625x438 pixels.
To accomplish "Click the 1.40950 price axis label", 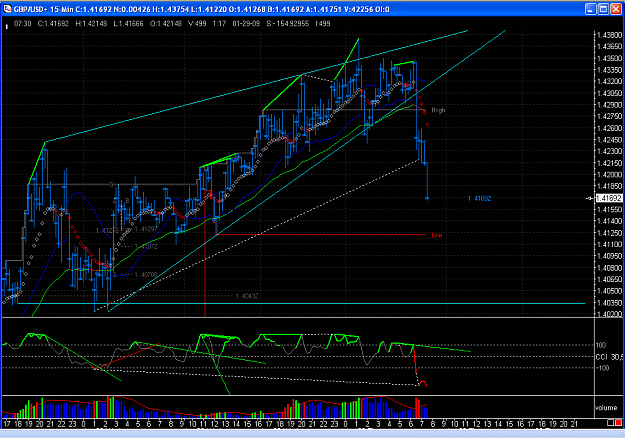I will (x=609, y=256).
